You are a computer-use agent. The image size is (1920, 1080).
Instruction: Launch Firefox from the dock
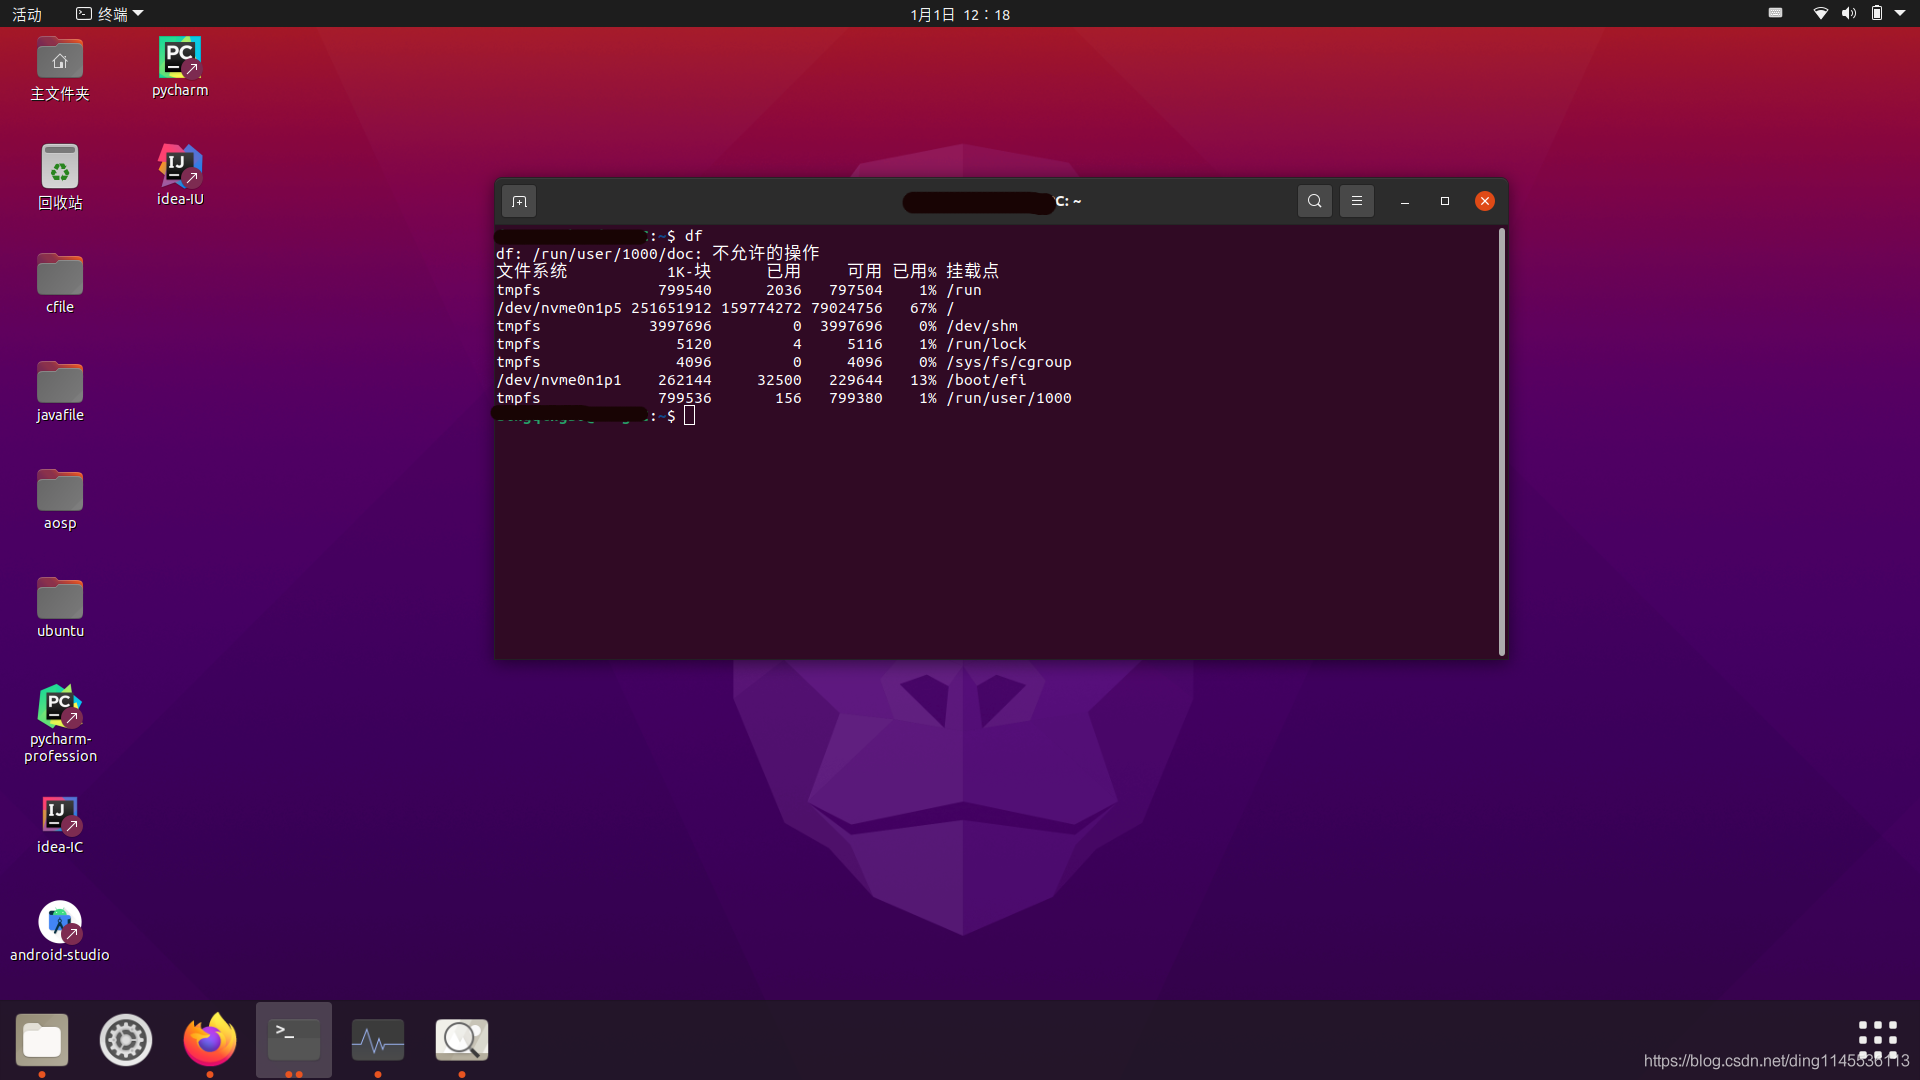point(209,1039)
